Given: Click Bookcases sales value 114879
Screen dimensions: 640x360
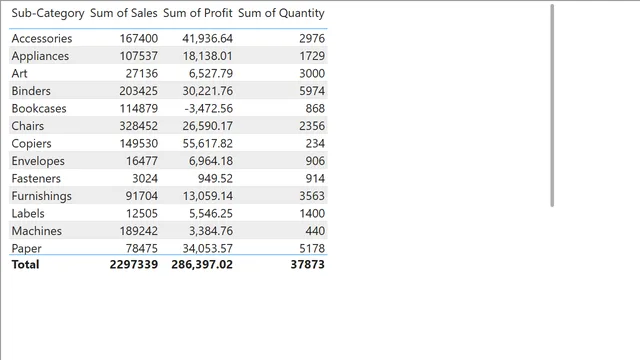Looking at the screenshot, I should tap(138, 109).
